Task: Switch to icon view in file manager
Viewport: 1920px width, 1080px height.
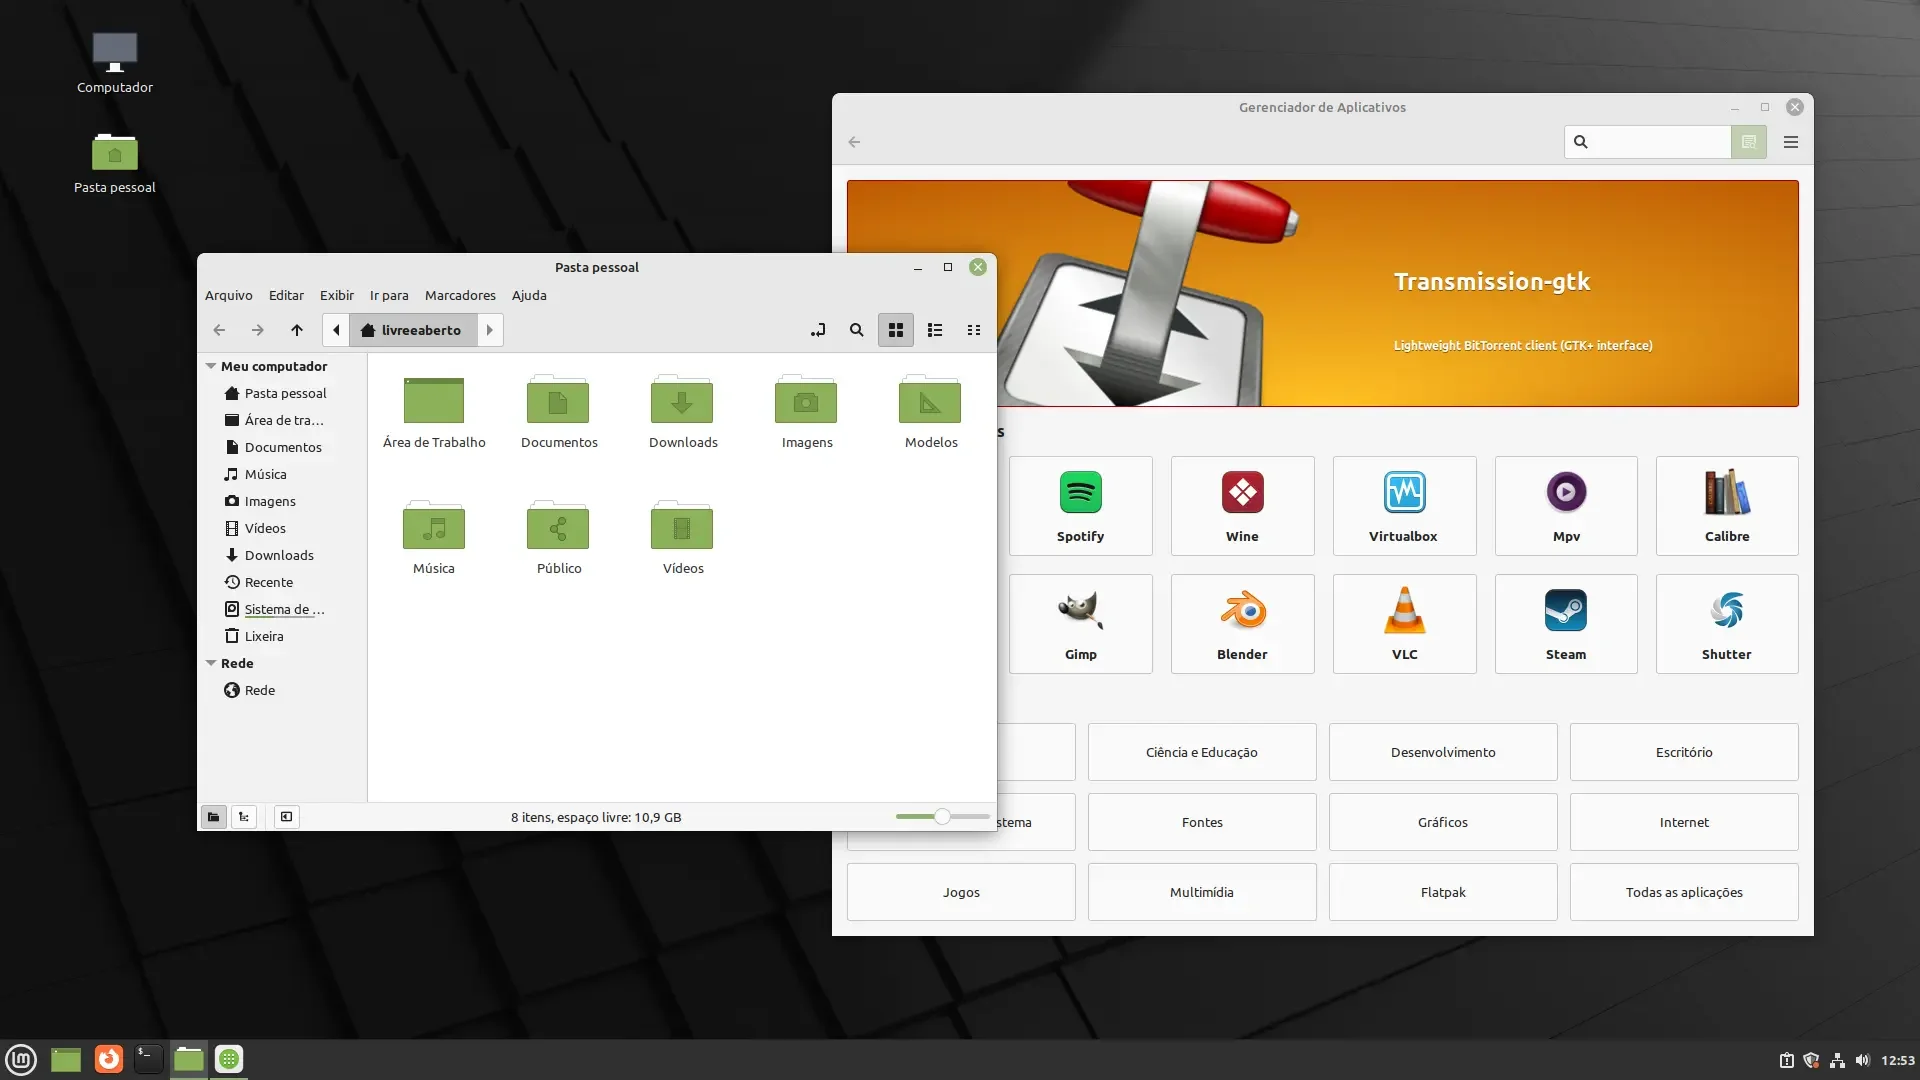Action: click(896, 330)
